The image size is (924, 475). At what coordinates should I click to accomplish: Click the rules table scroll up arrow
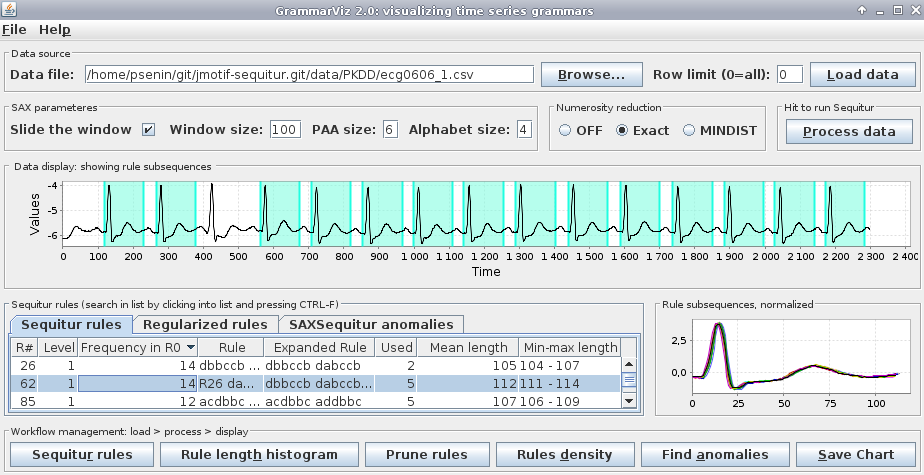[x=629, y=365]
